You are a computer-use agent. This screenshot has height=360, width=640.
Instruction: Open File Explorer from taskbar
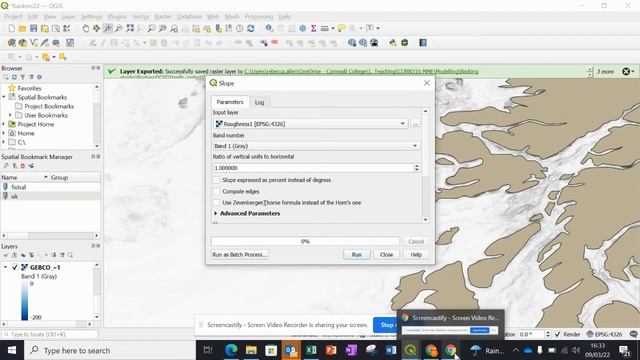[x=251, y=350]
